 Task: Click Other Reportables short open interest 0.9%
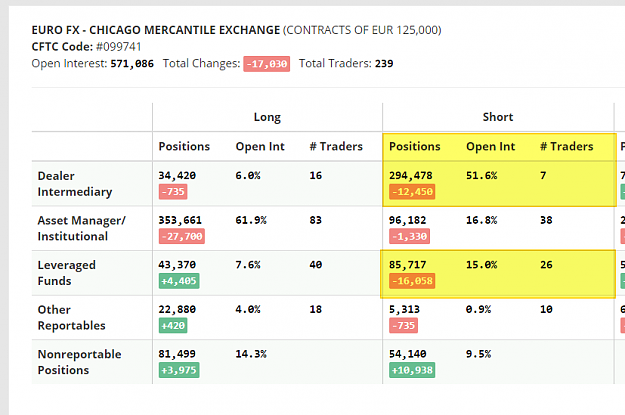tap(478, 310)
